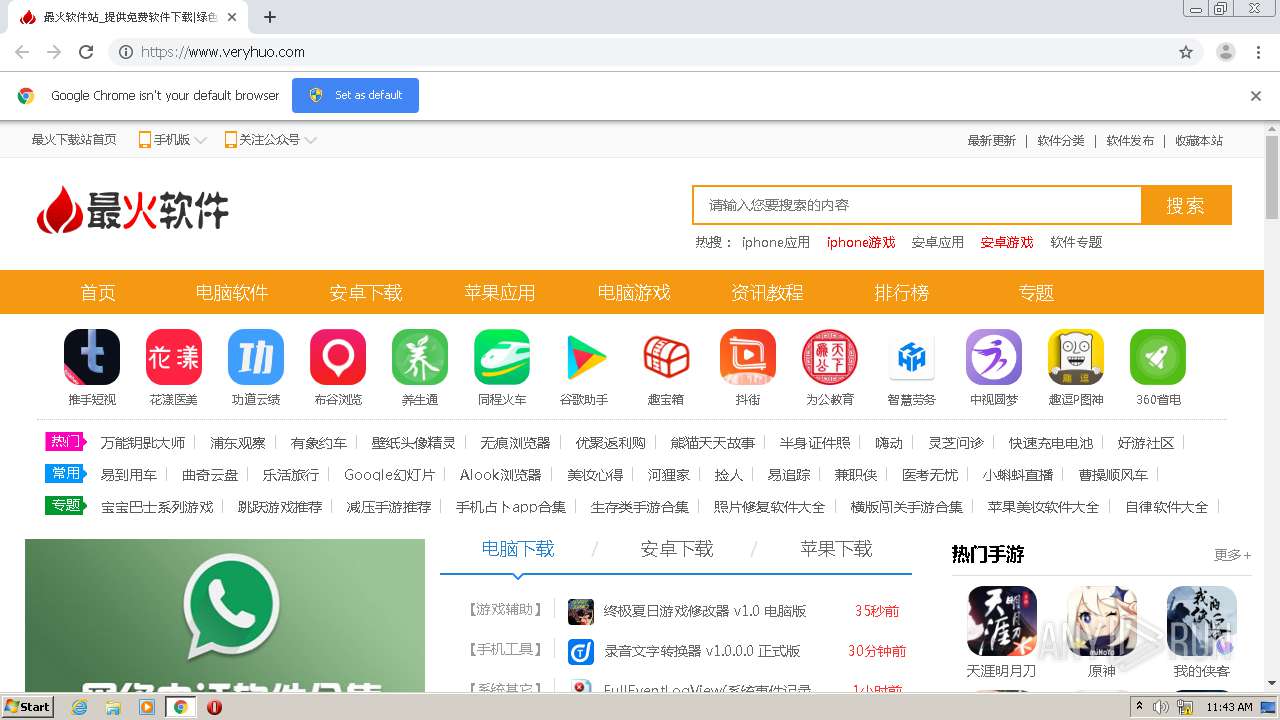Open 苹果应用 in the navigation bar
The image size is (1280, 720).
500,292
